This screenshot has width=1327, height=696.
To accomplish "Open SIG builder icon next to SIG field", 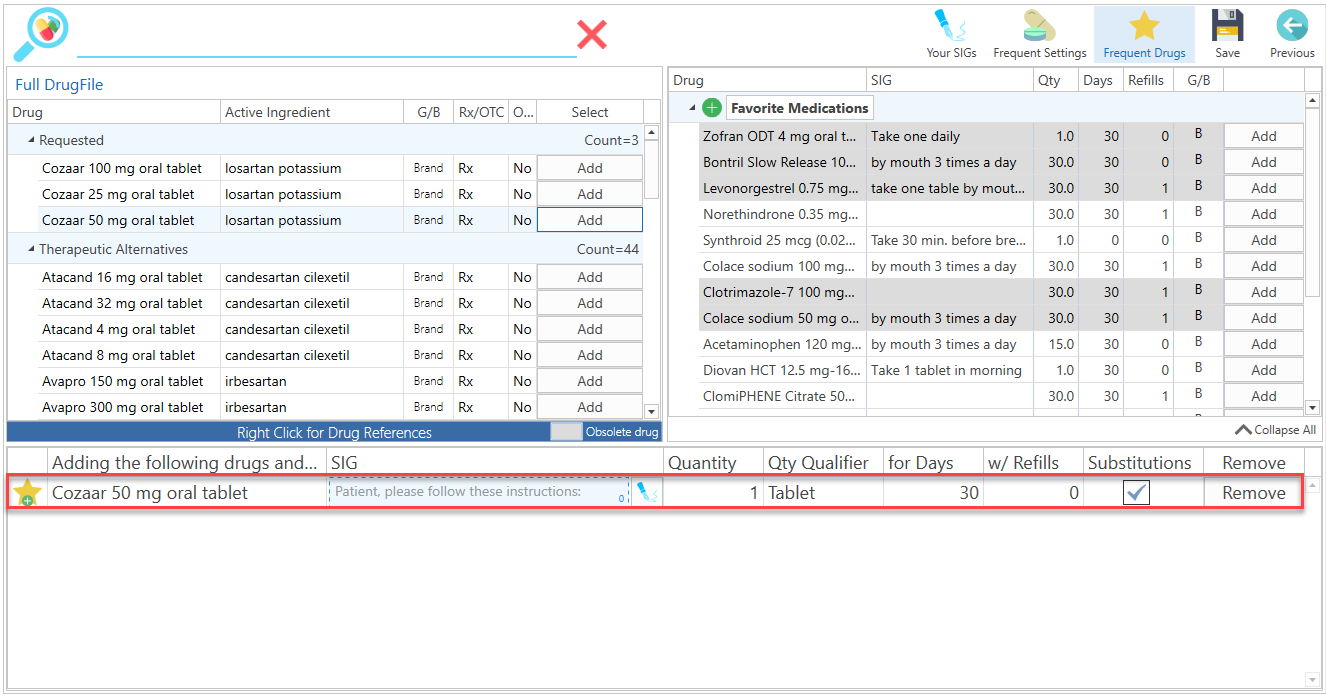I will tap(647, 492).
